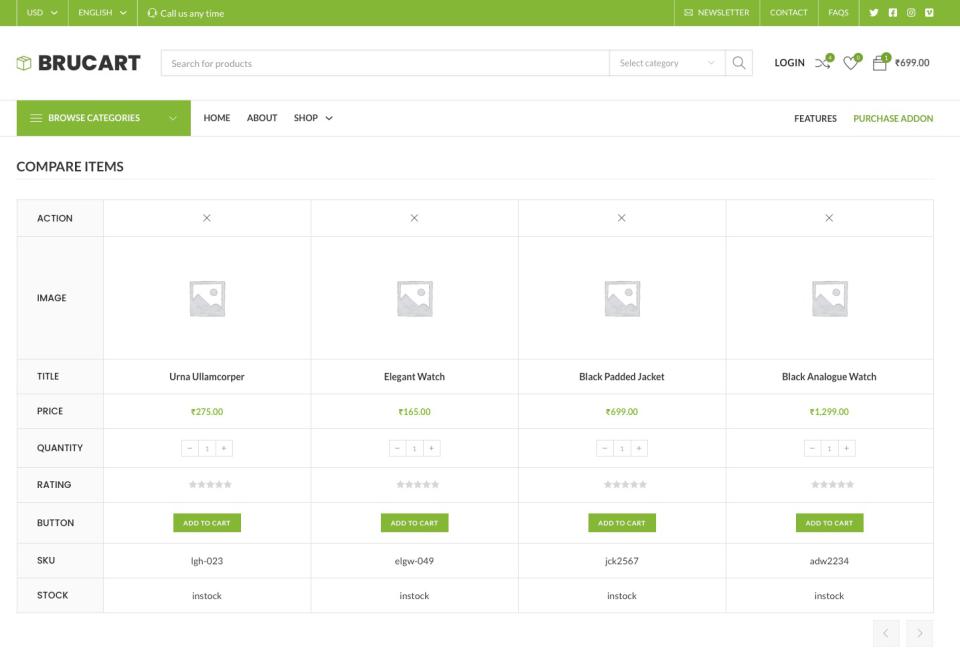Image resolution: width=960 pixels, height=652 pixels.
Task: Open the Instagram social link
Action: (911, 13)
